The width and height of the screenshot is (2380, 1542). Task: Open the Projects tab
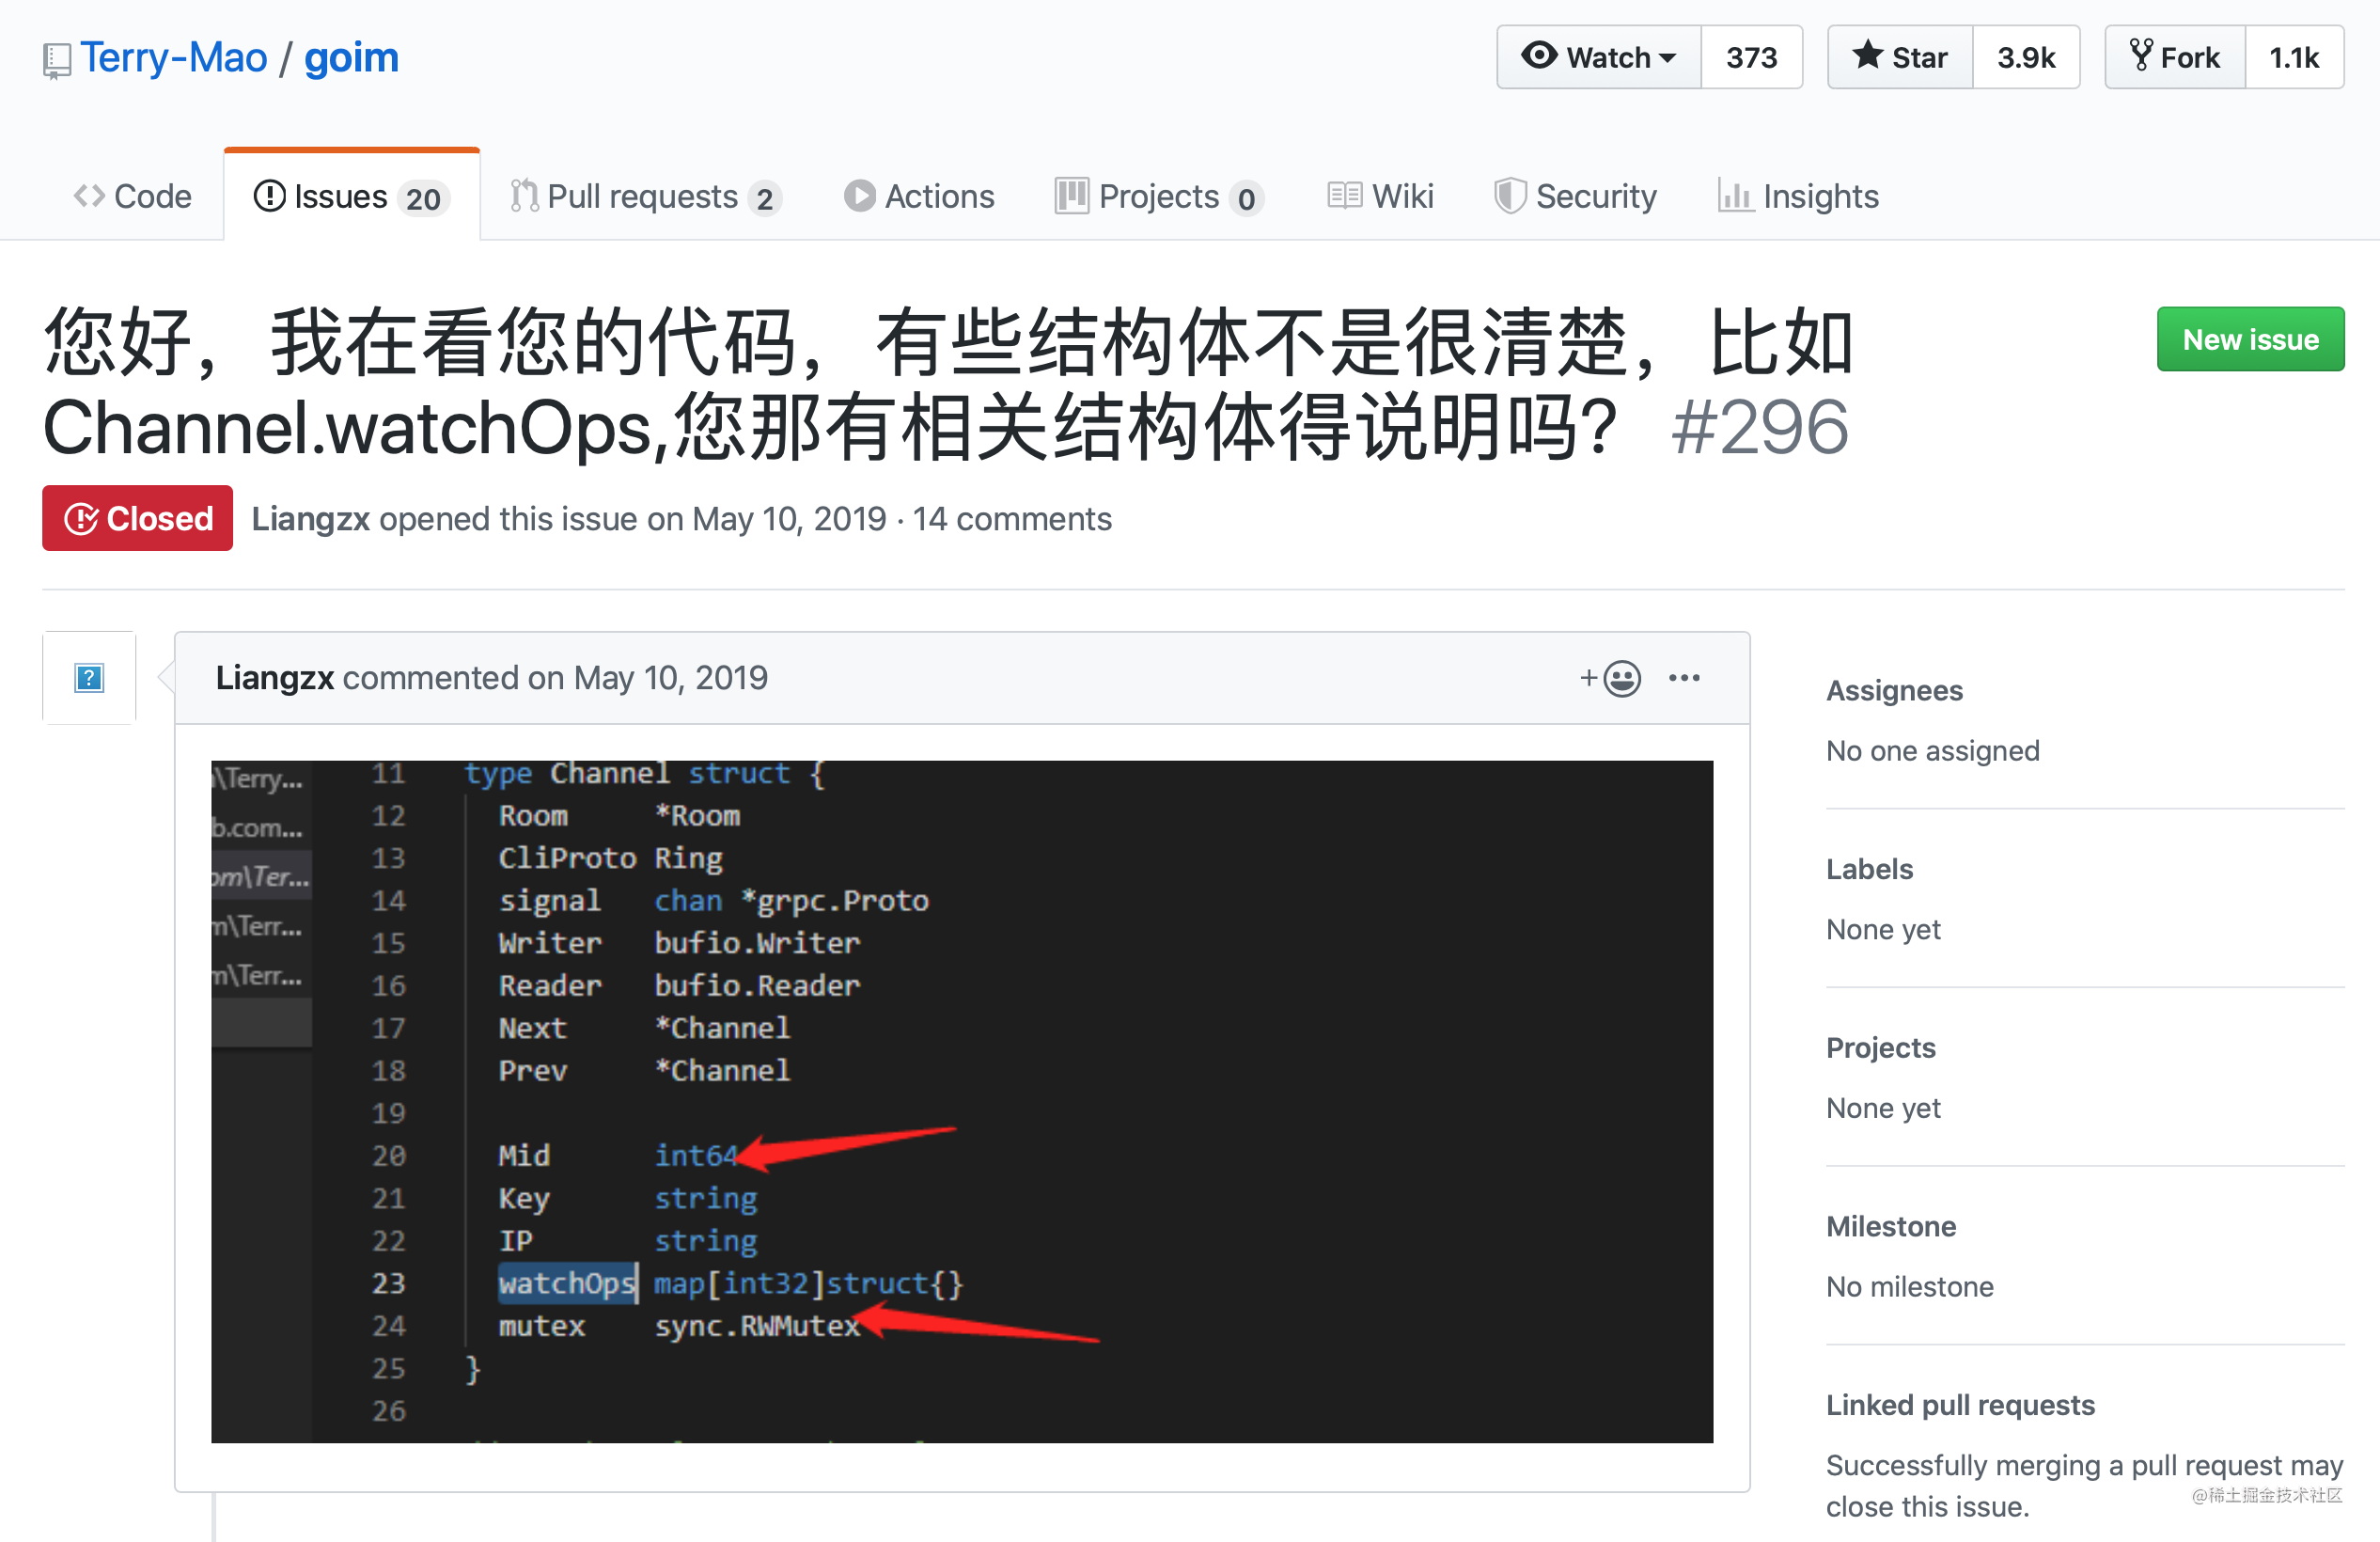(x=1159, y=196)
